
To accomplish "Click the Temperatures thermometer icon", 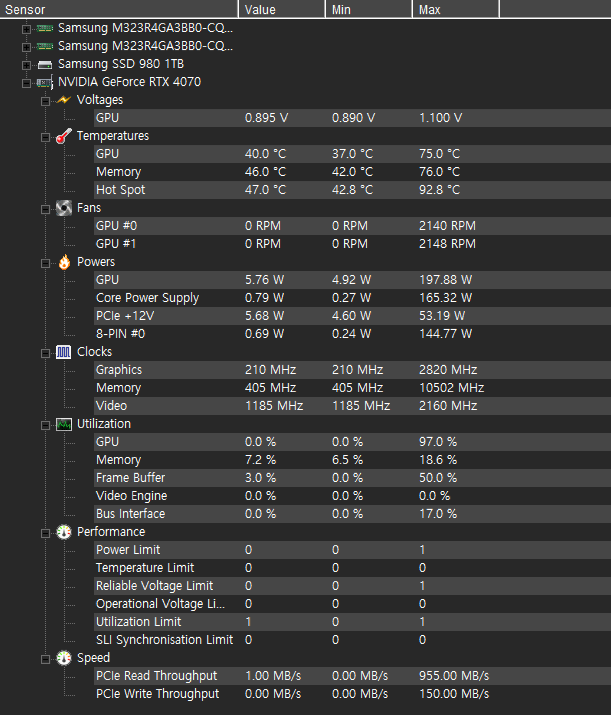I will point(64,136).
